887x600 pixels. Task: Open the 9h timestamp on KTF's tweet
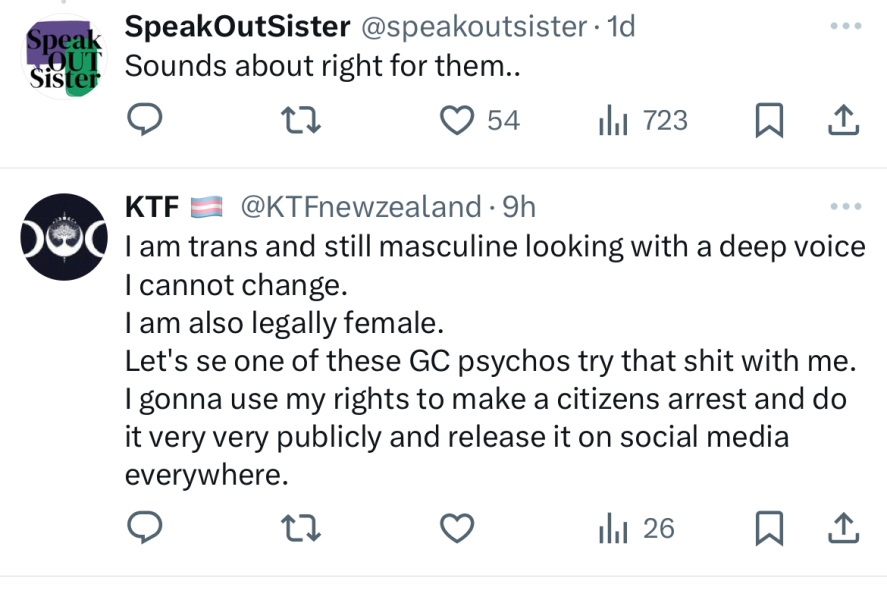coord(519,207)
